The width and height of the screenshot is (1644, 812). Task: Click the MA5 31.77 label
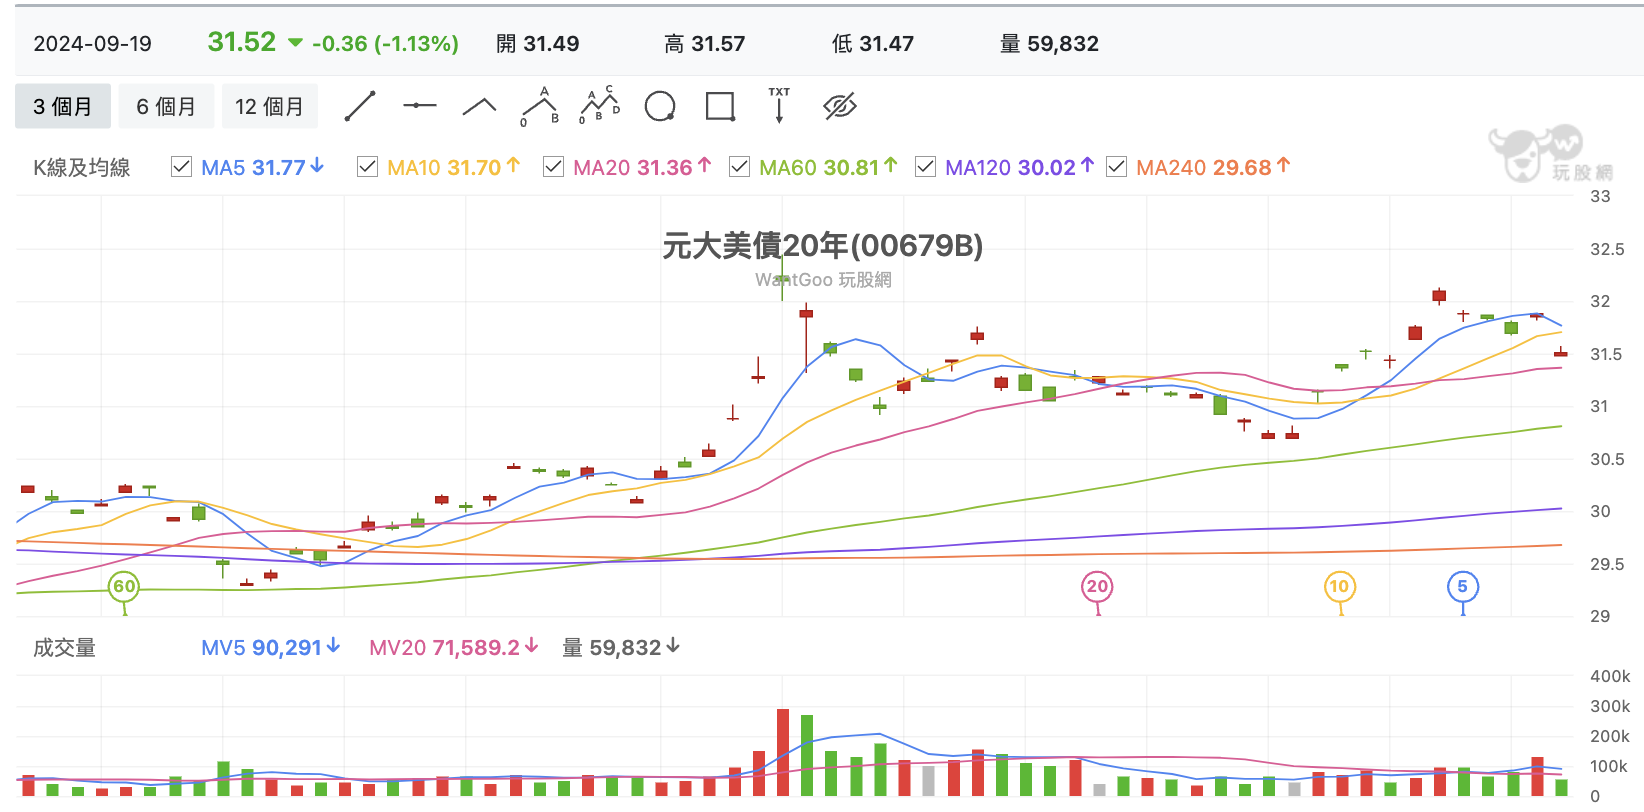click(262, 167)
